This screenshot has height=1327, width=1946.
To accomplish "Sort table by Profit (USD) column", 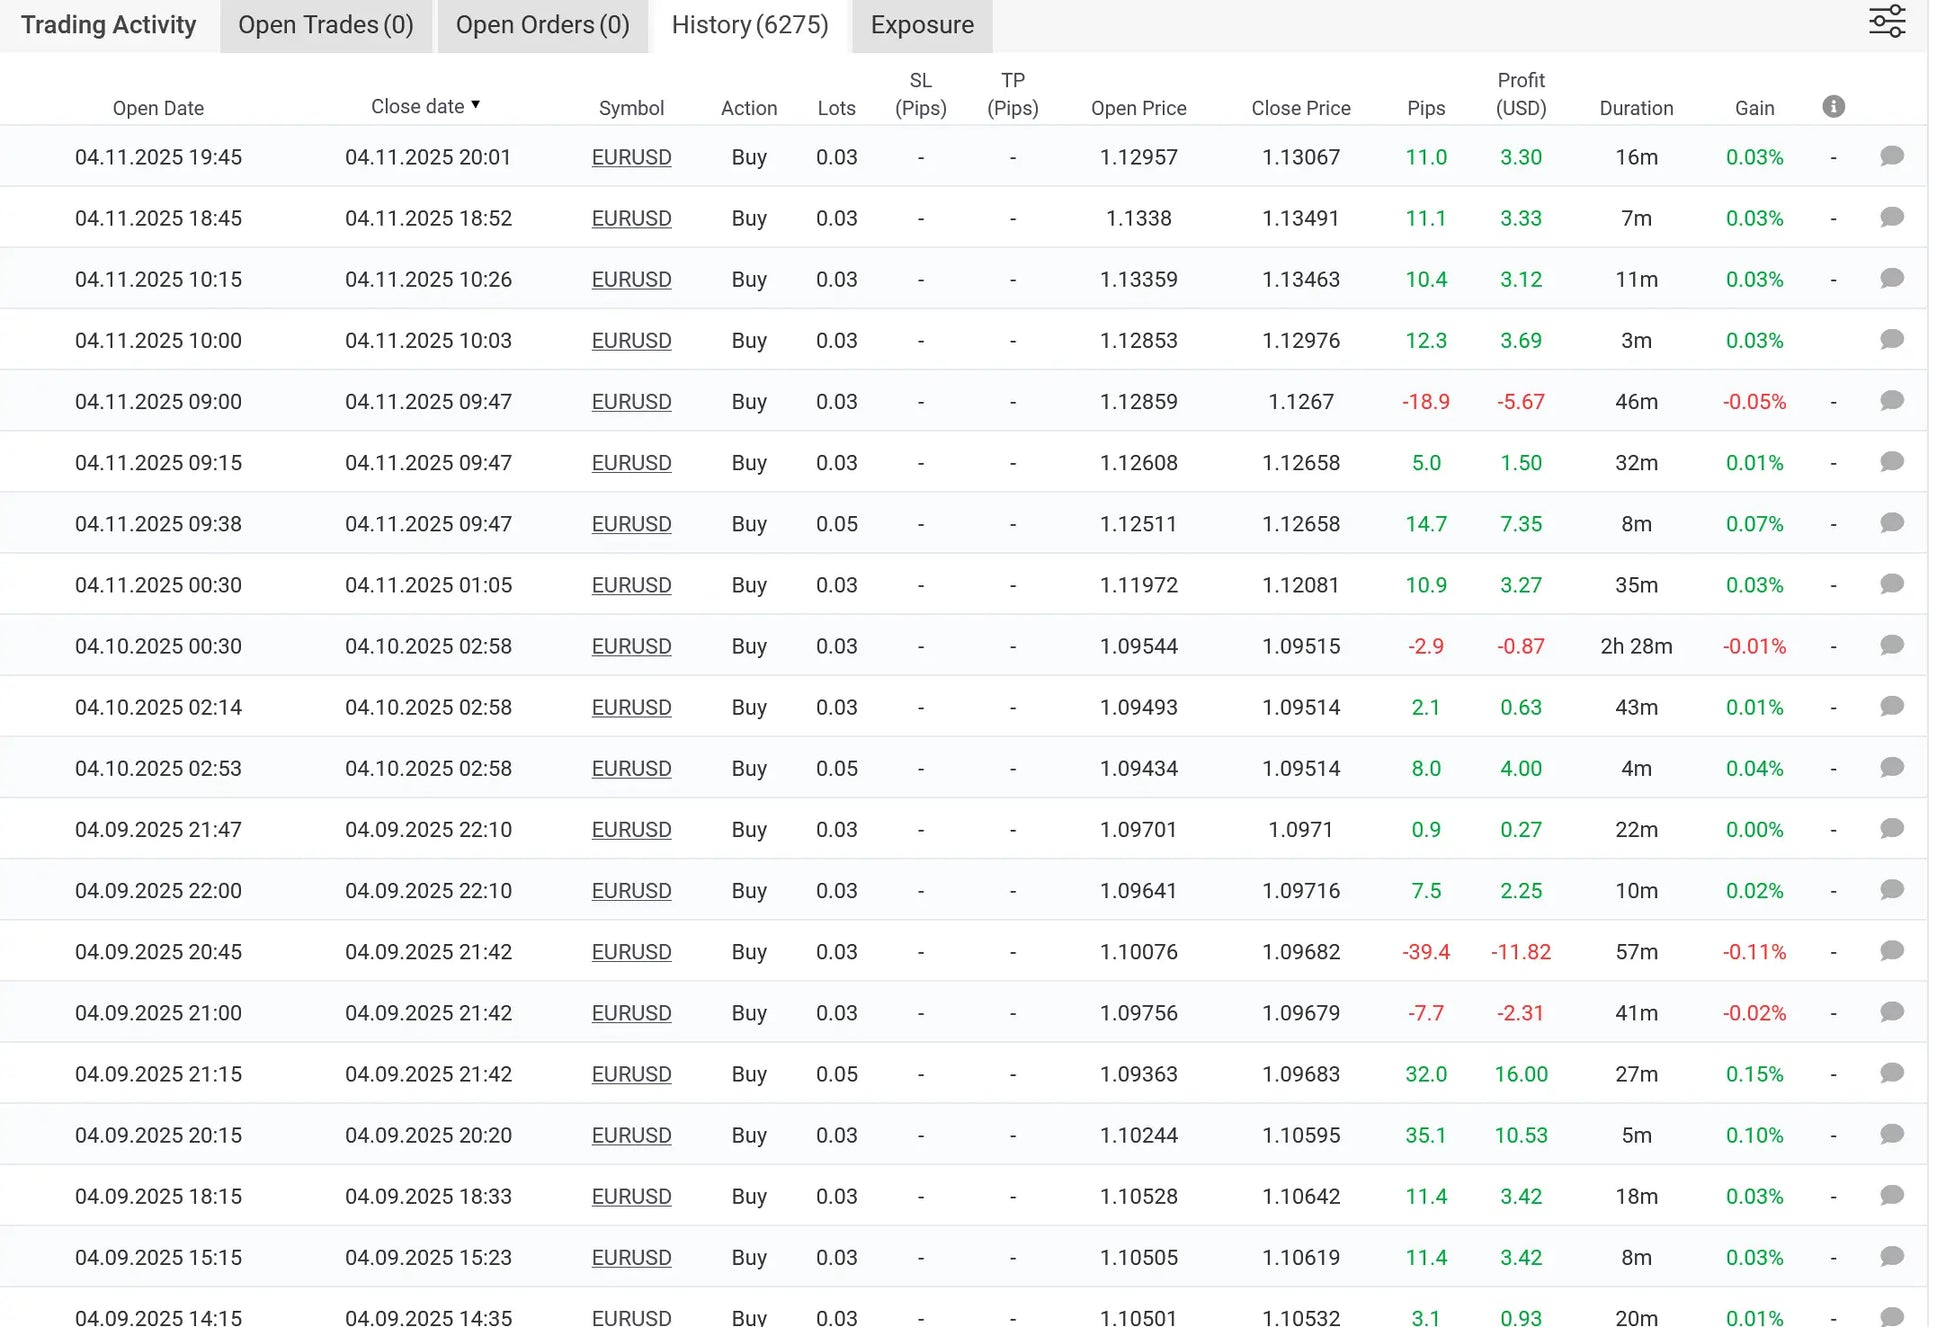I will (1521, 94).
